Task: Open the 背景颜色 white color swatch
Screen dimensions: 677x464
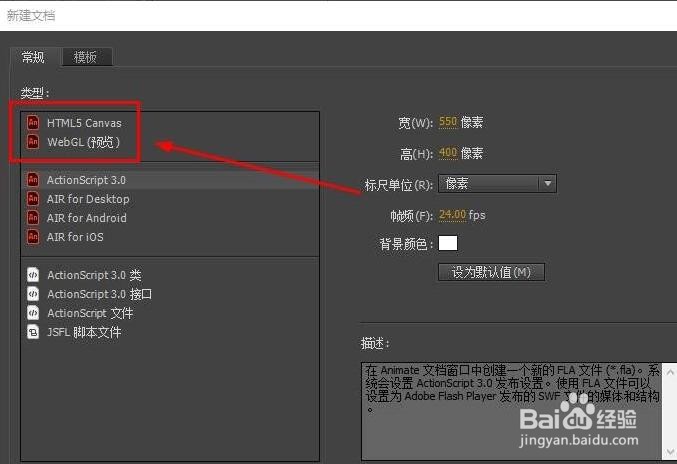Action: 448,243
